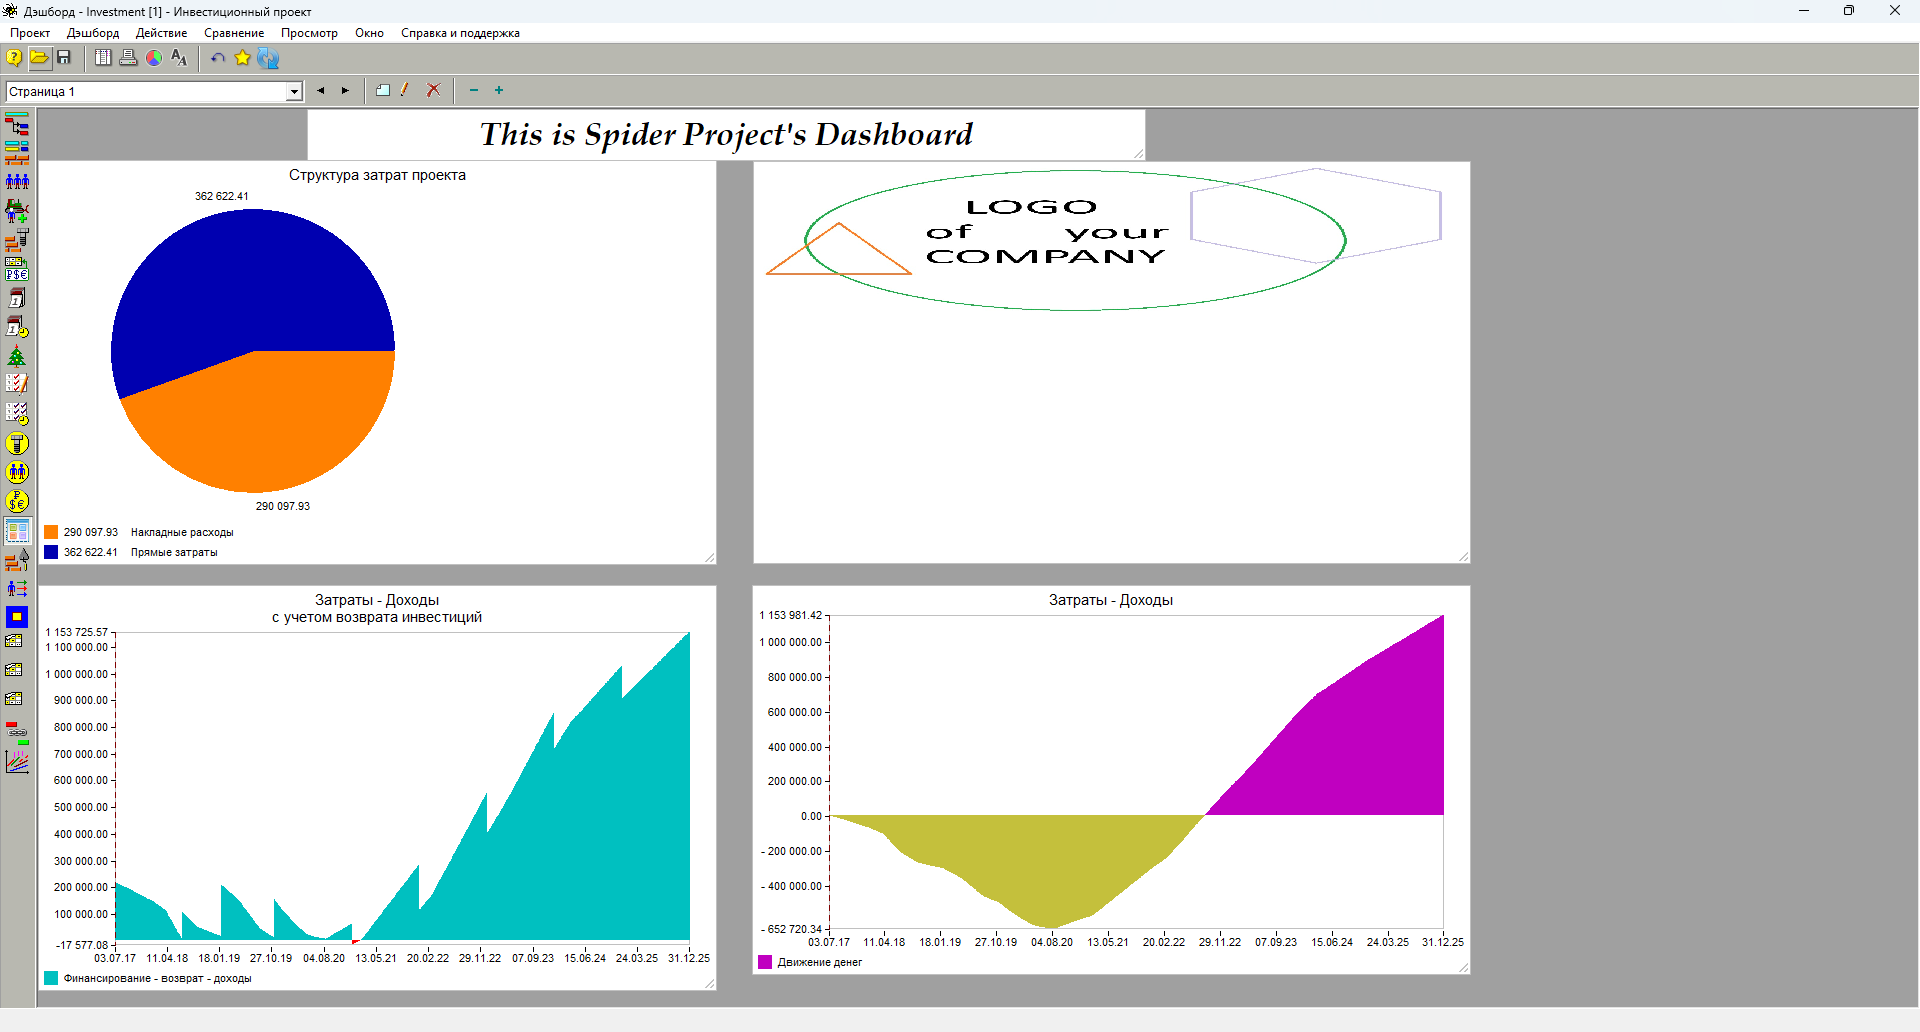The image size is (1920, 1032).
Task: Click the printer icon in toolbar
Action: tap(128, 58)
